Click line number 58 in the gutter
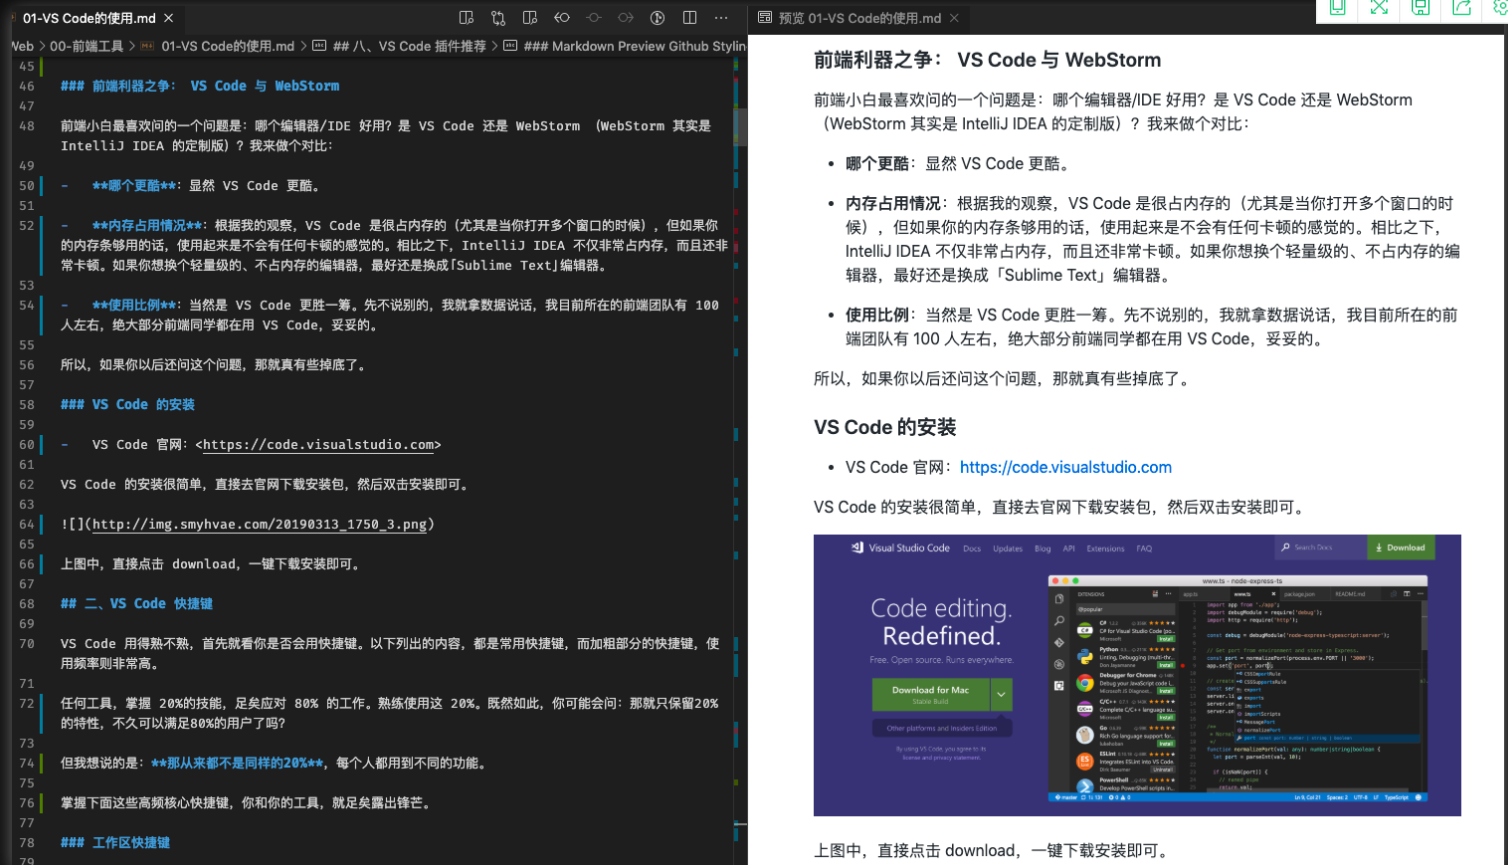 (x=27, y=405)
